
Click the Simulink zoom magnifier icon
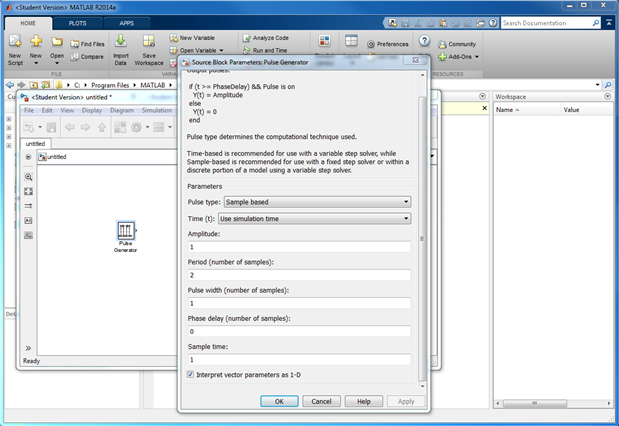(x=28, y=177)
